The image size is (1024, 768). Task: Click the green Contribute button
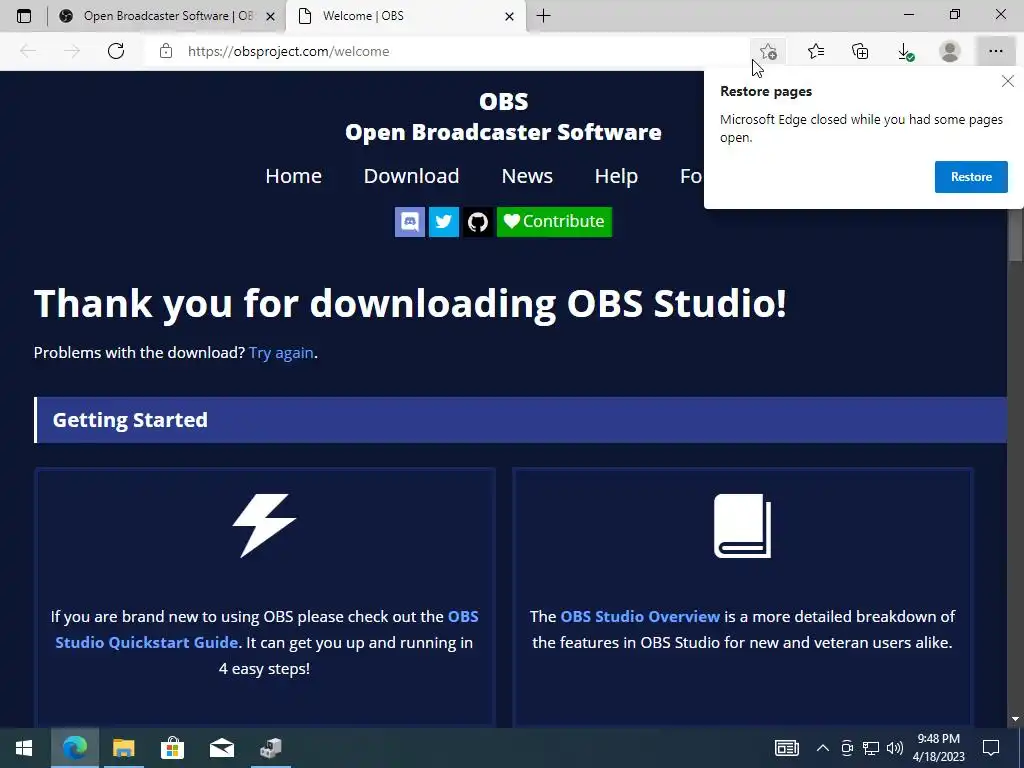click(554, 222)
